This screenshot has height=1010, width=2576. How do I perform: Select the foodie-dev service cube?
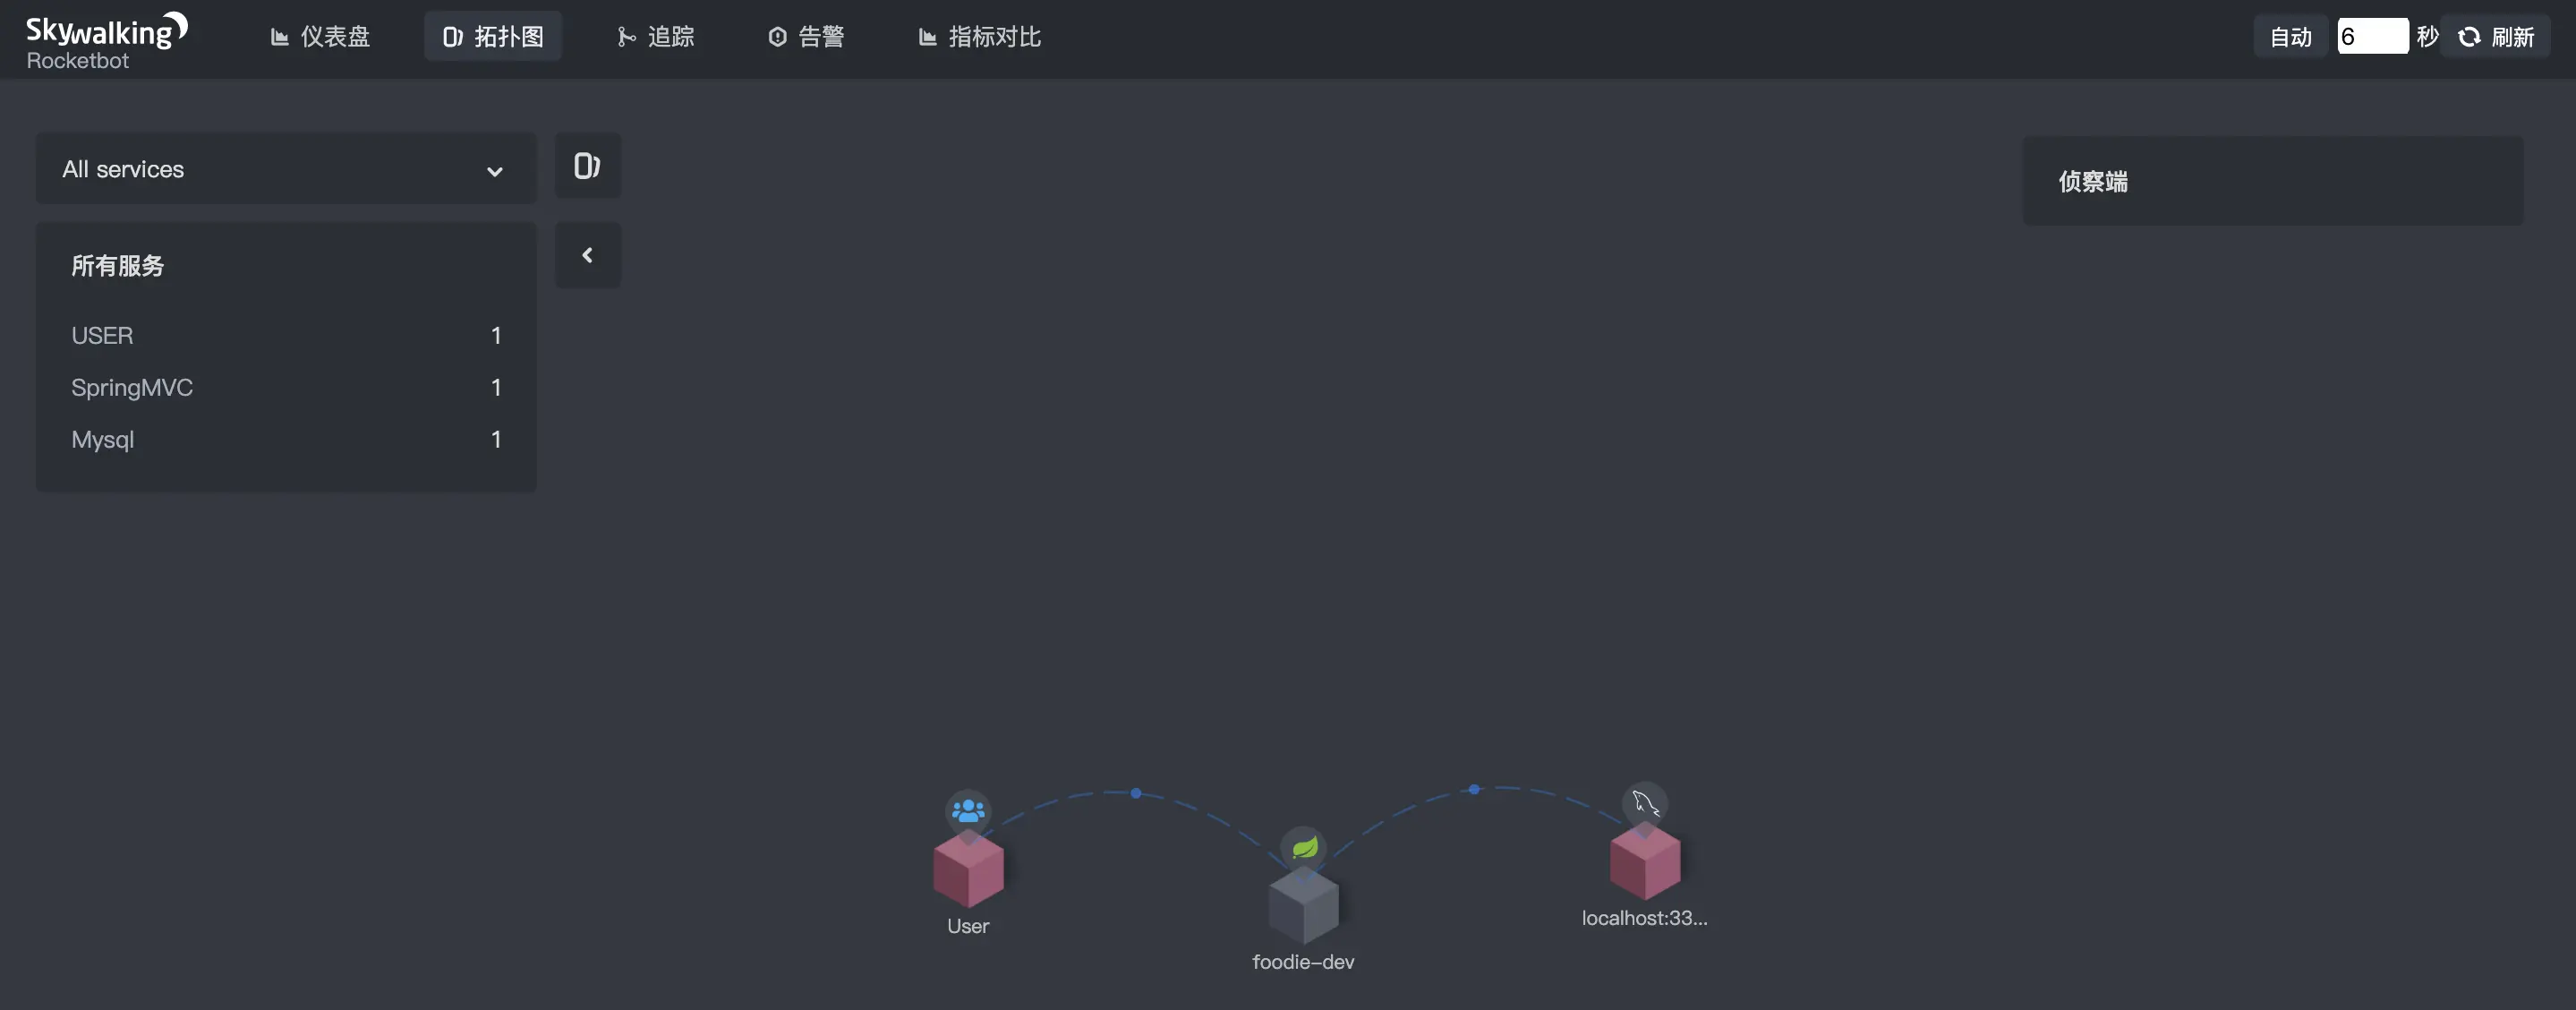pyautogui.click(x=1303, y=906)
